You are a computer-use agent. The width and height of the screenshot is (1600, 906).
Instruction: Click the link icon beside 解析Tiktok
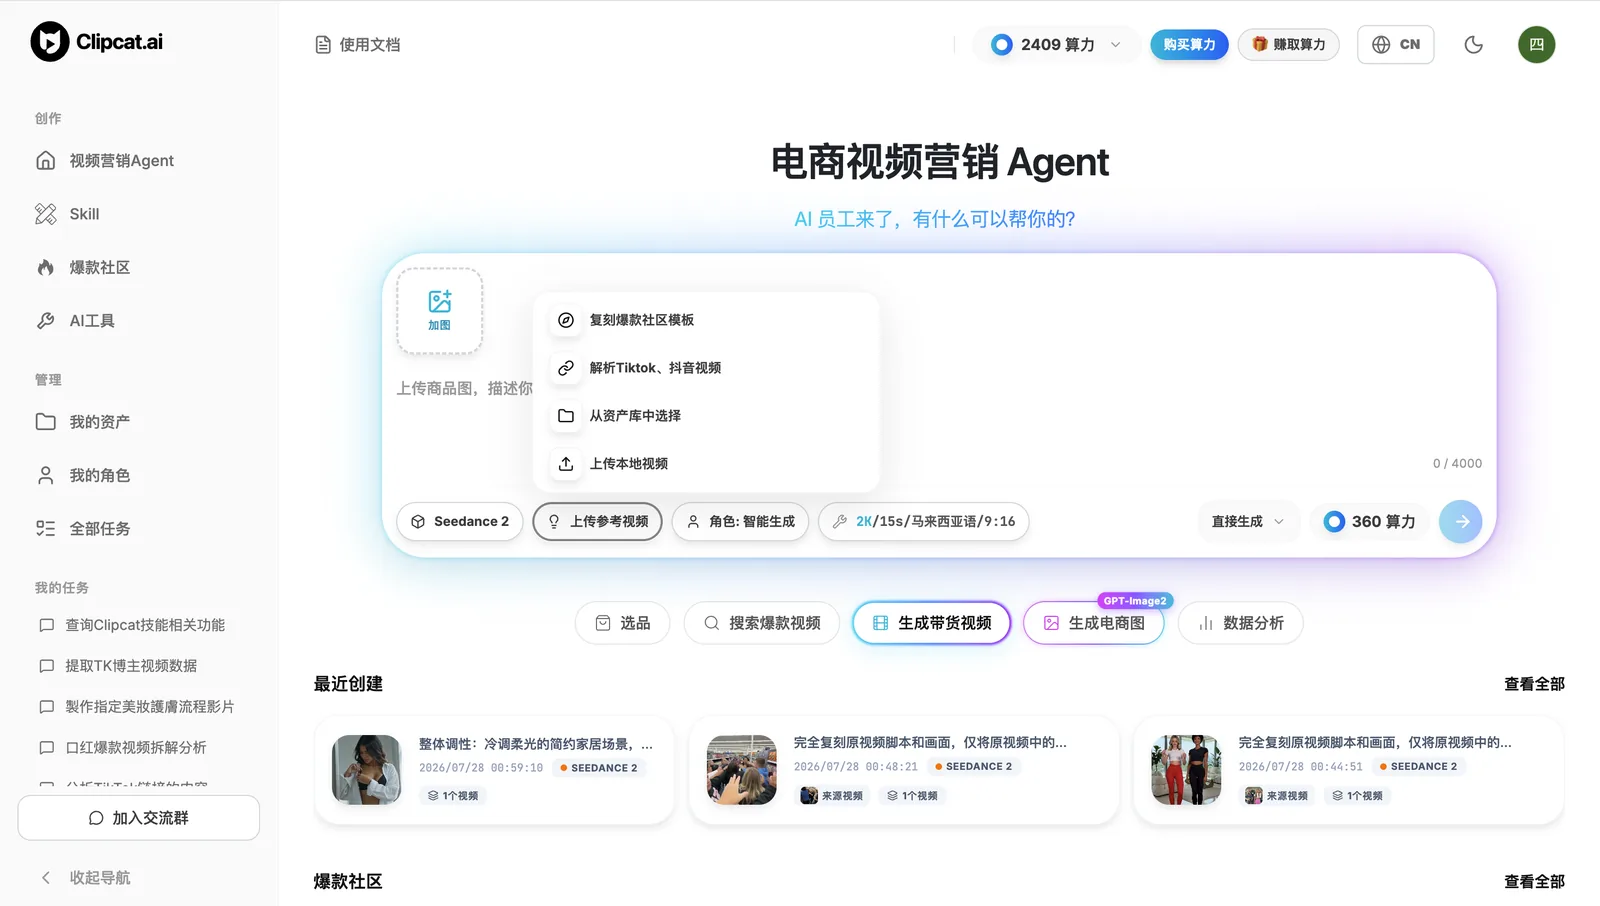click(566, 368)
